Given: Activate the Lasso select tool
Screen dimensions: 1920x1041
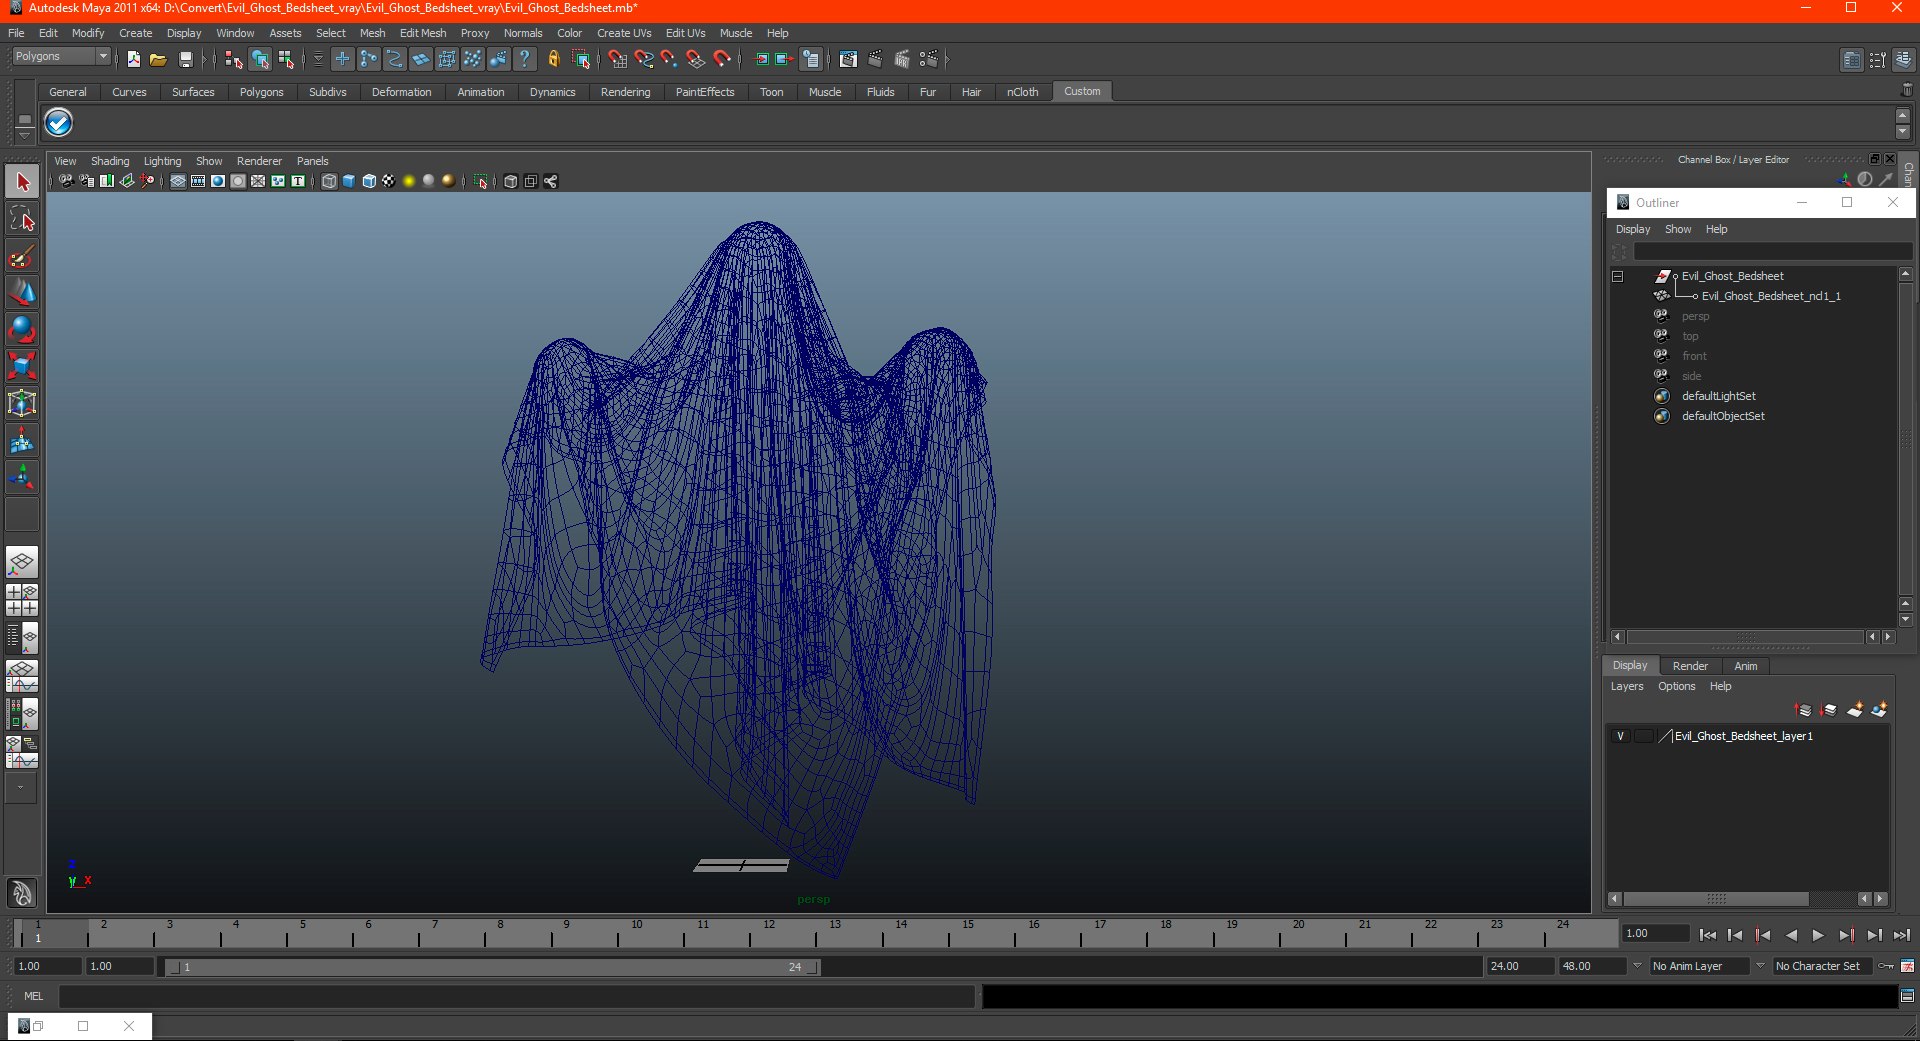Looking at the screenshot, I should [x=22, y=219].
